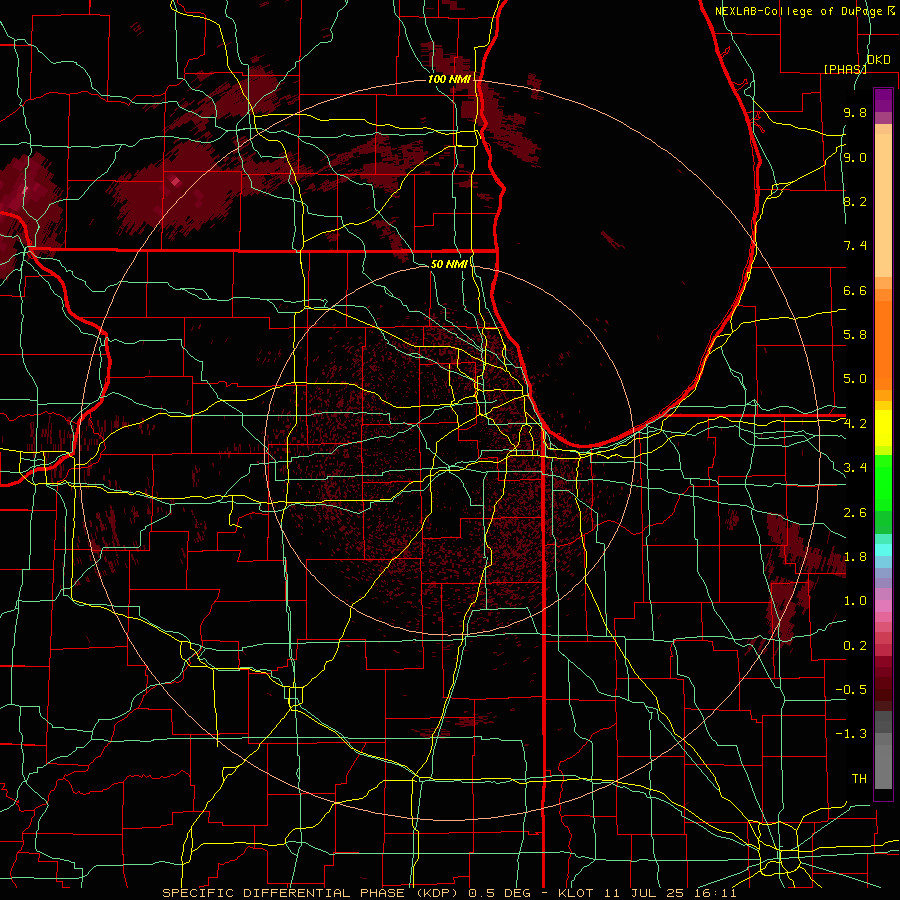900x900 pixels.
Task: Click the 100 NMI range ring label
Action: pyautogui.click(x=449, y=79)
